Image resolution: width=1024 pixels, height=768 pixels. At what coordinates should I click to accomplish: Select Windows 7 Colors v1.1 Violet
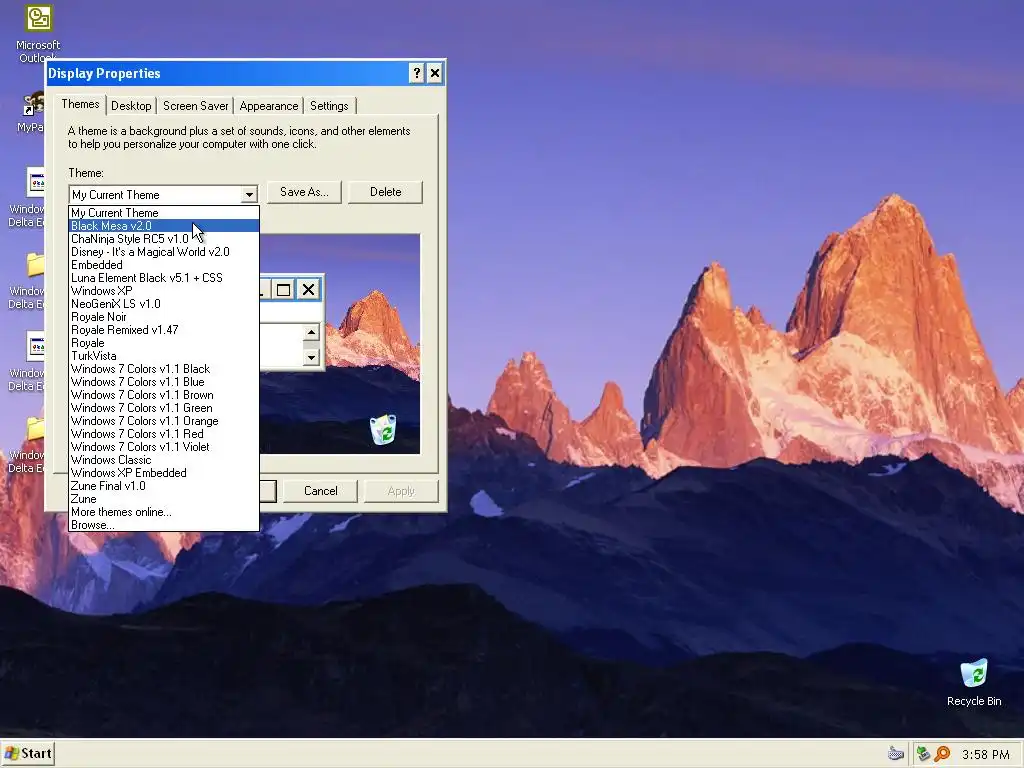pyautogui.click(x=164, y=447)
